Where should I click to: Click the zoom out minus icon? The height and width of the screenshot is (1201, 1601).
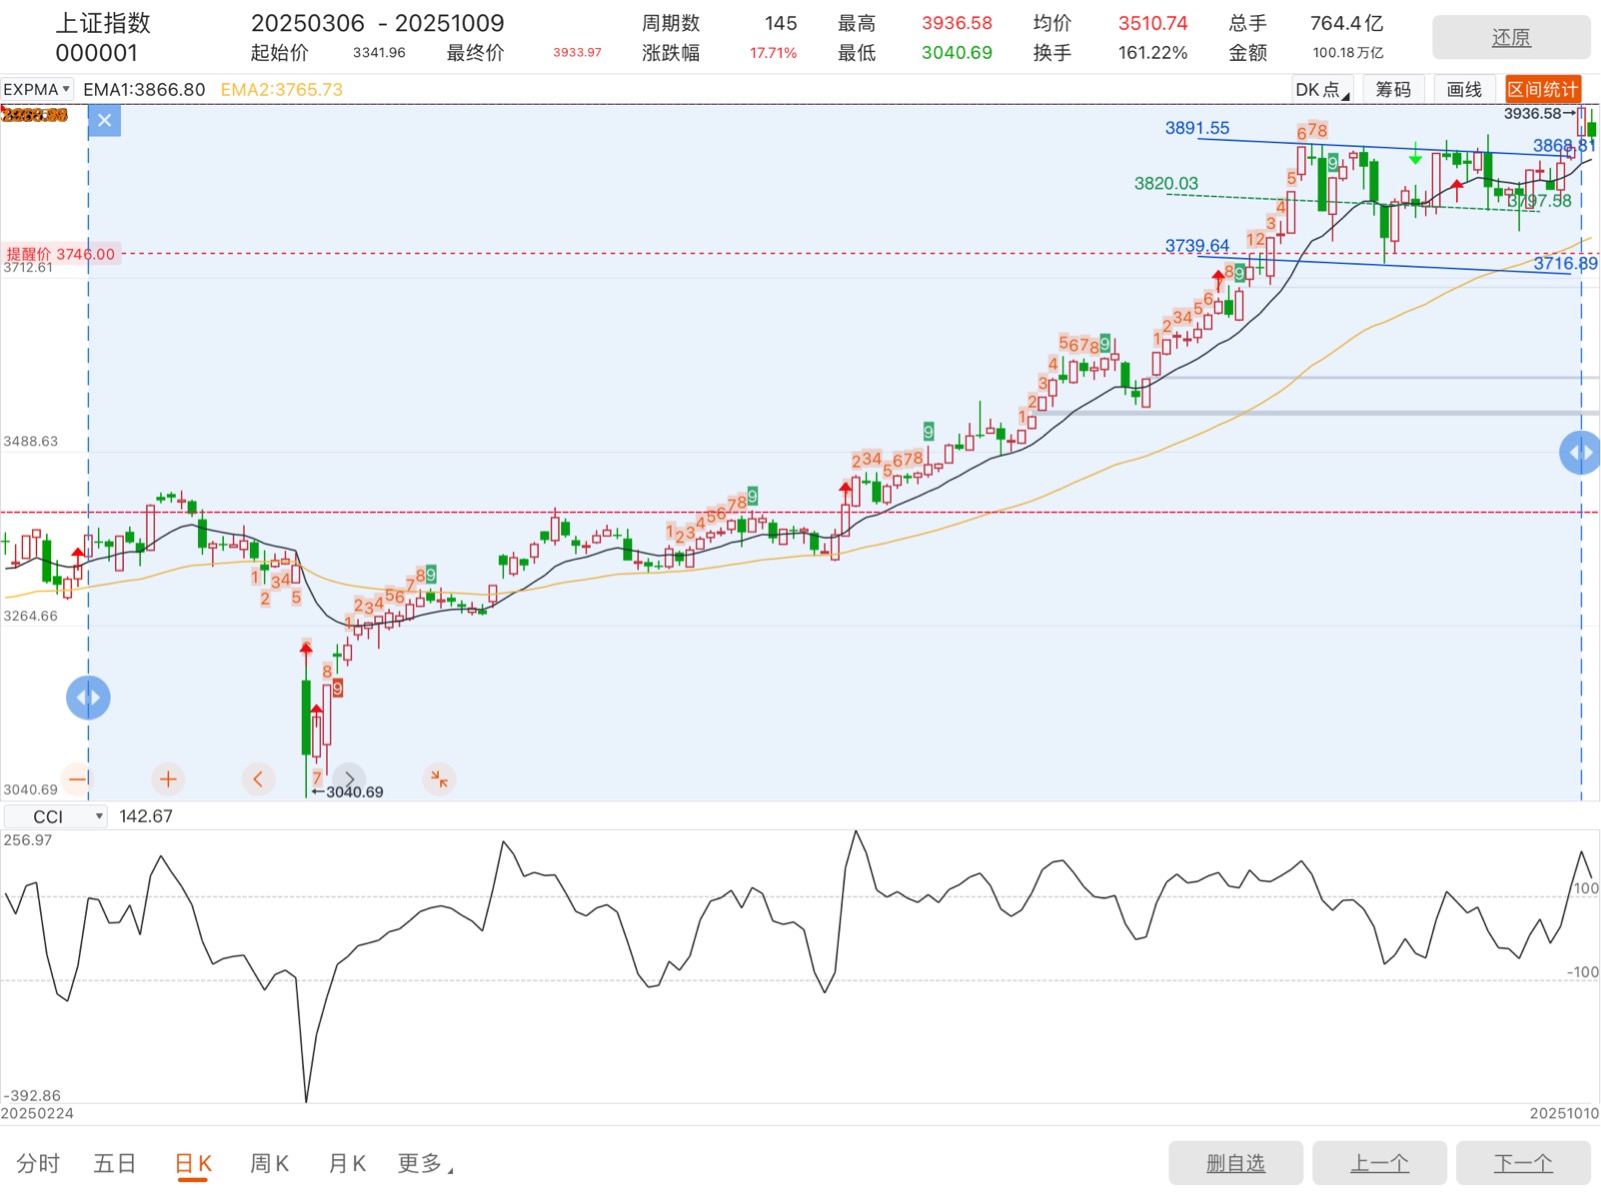click(x=77, y=779)
